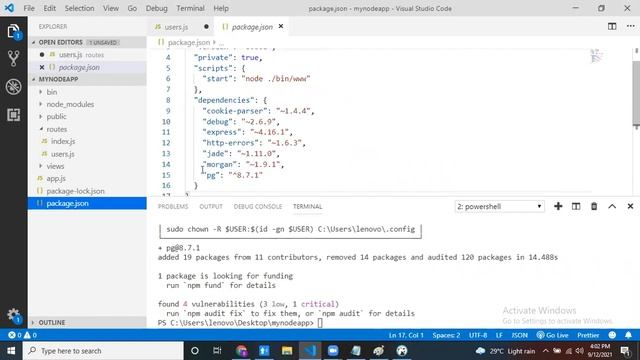The image size is (640, 360).
Task: Click the package.json breadcrumb
Action: 189,42
